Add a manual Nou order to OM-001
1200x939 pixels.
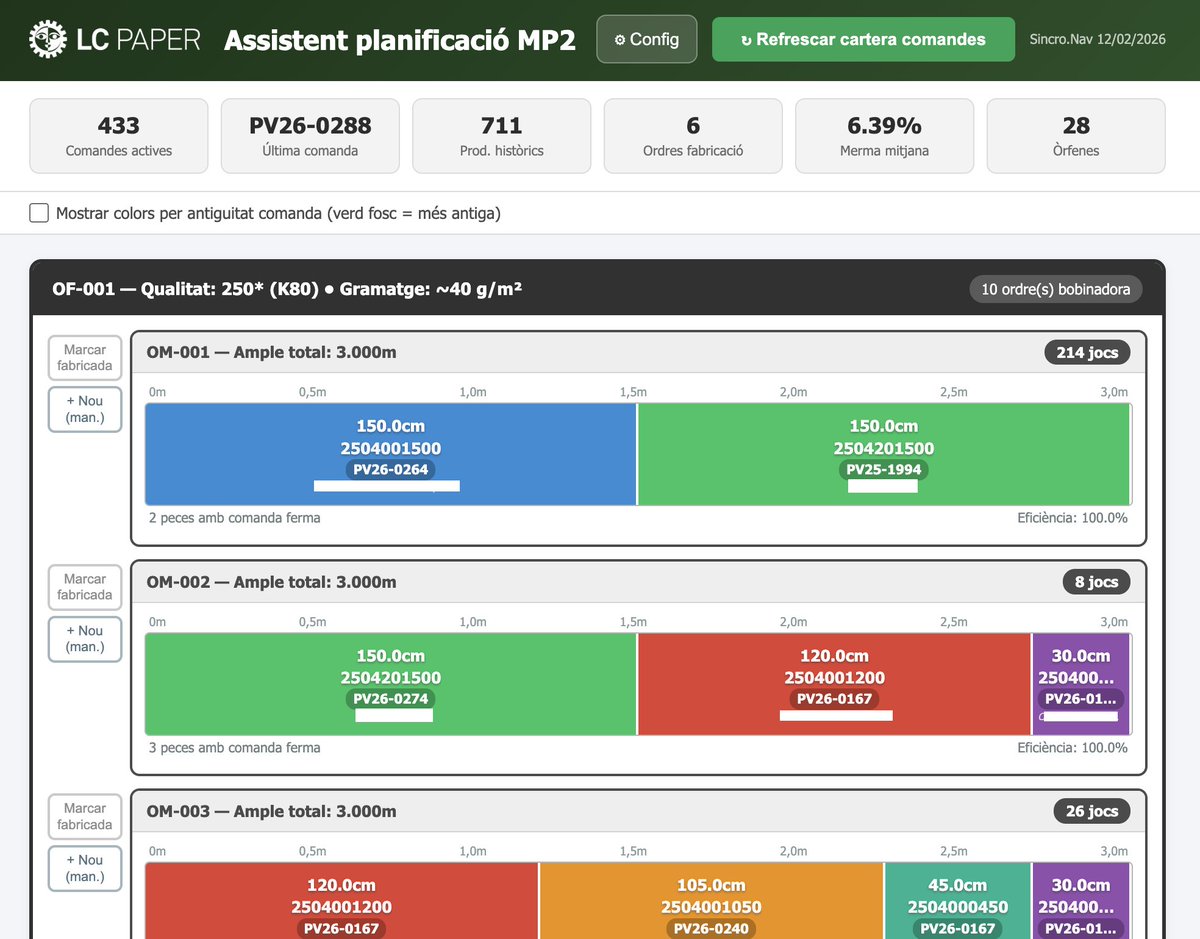[x=85, y=409]
